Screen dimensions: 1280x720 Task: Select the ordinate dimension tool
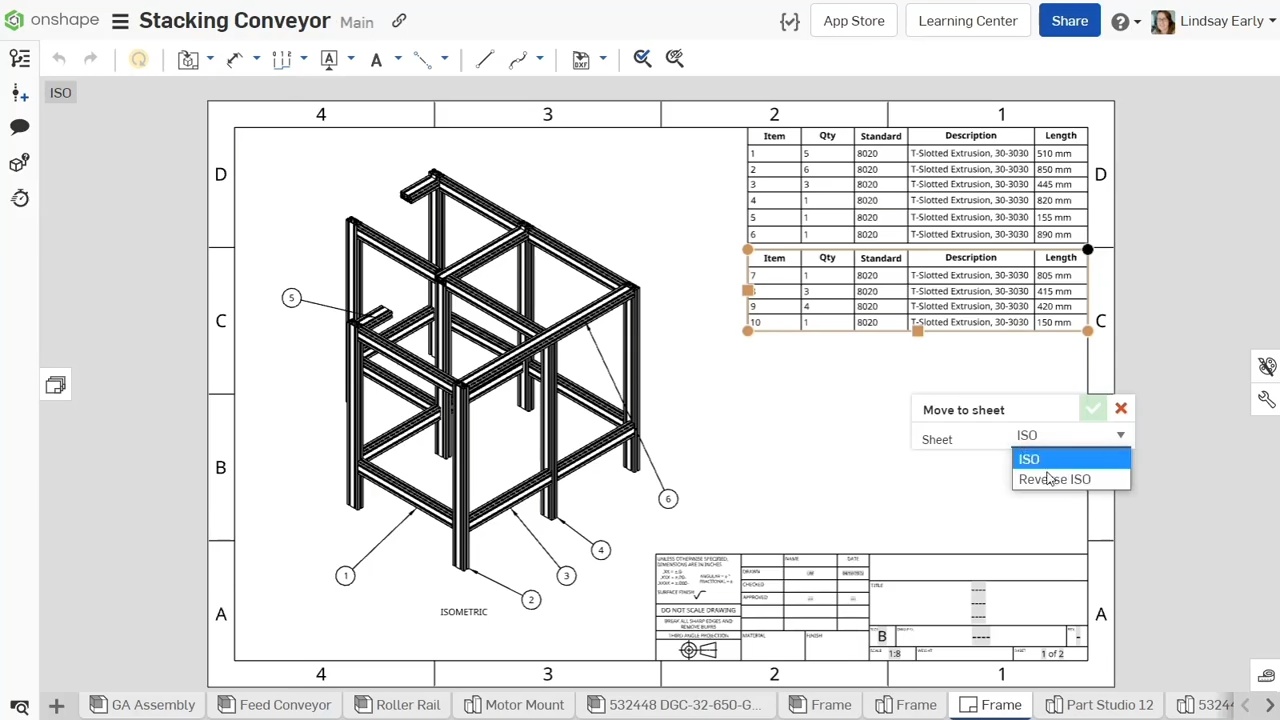(282, 60)
